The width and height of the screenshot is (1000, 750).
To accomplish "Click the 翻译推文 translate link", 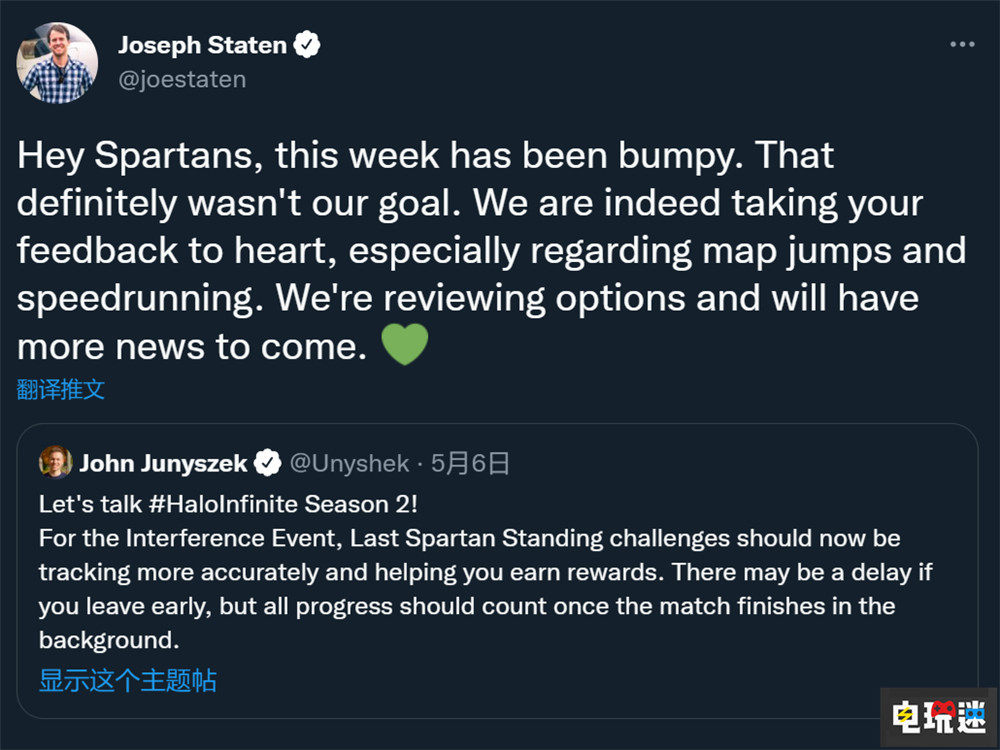I will point(60,390).
